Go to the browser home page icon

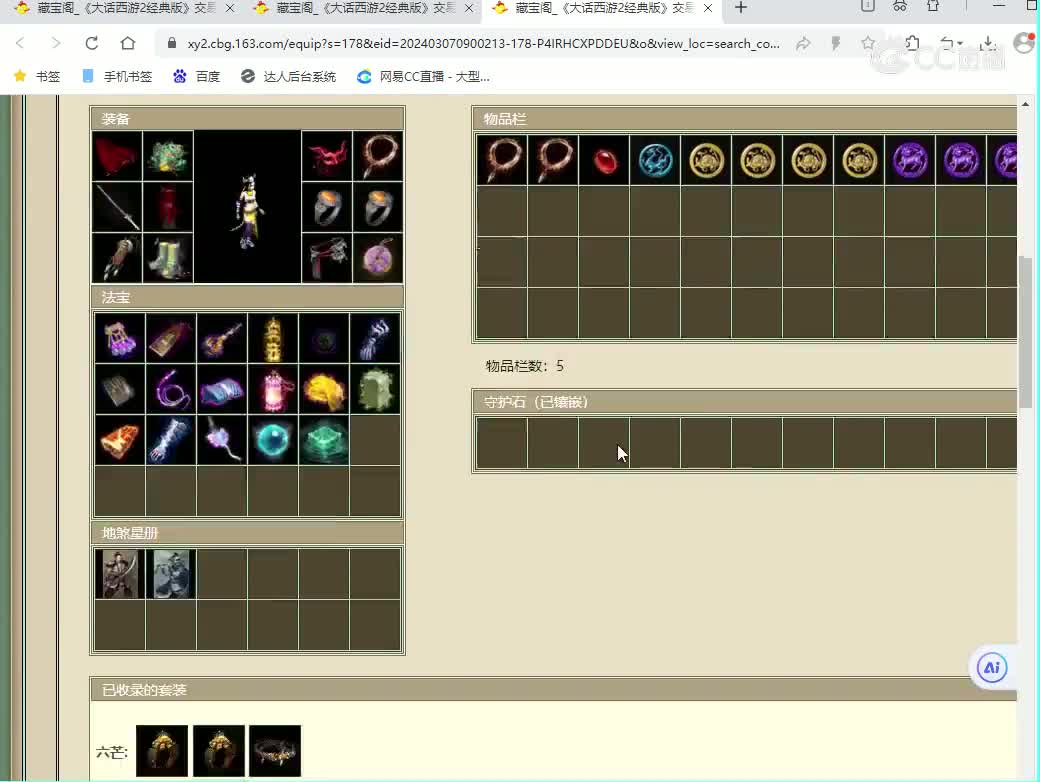pyautogui.click(x=128, y=44)
